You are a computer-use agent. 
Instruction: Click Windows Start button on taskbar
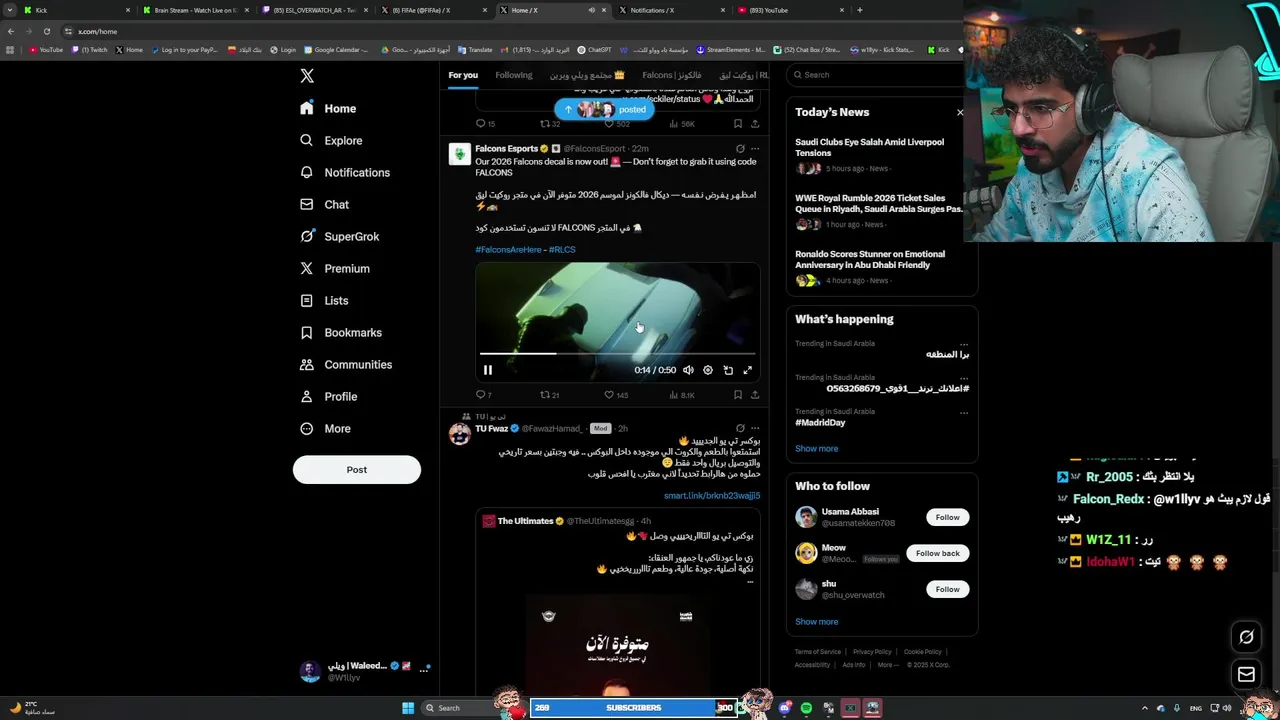(x=408, y=708)
